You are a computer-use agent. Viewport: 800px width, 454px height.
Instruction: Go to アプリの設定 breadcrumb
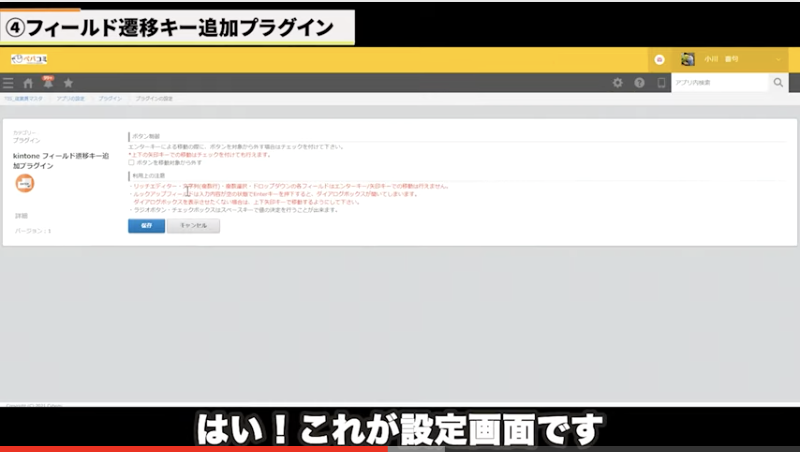pos(71,100)
